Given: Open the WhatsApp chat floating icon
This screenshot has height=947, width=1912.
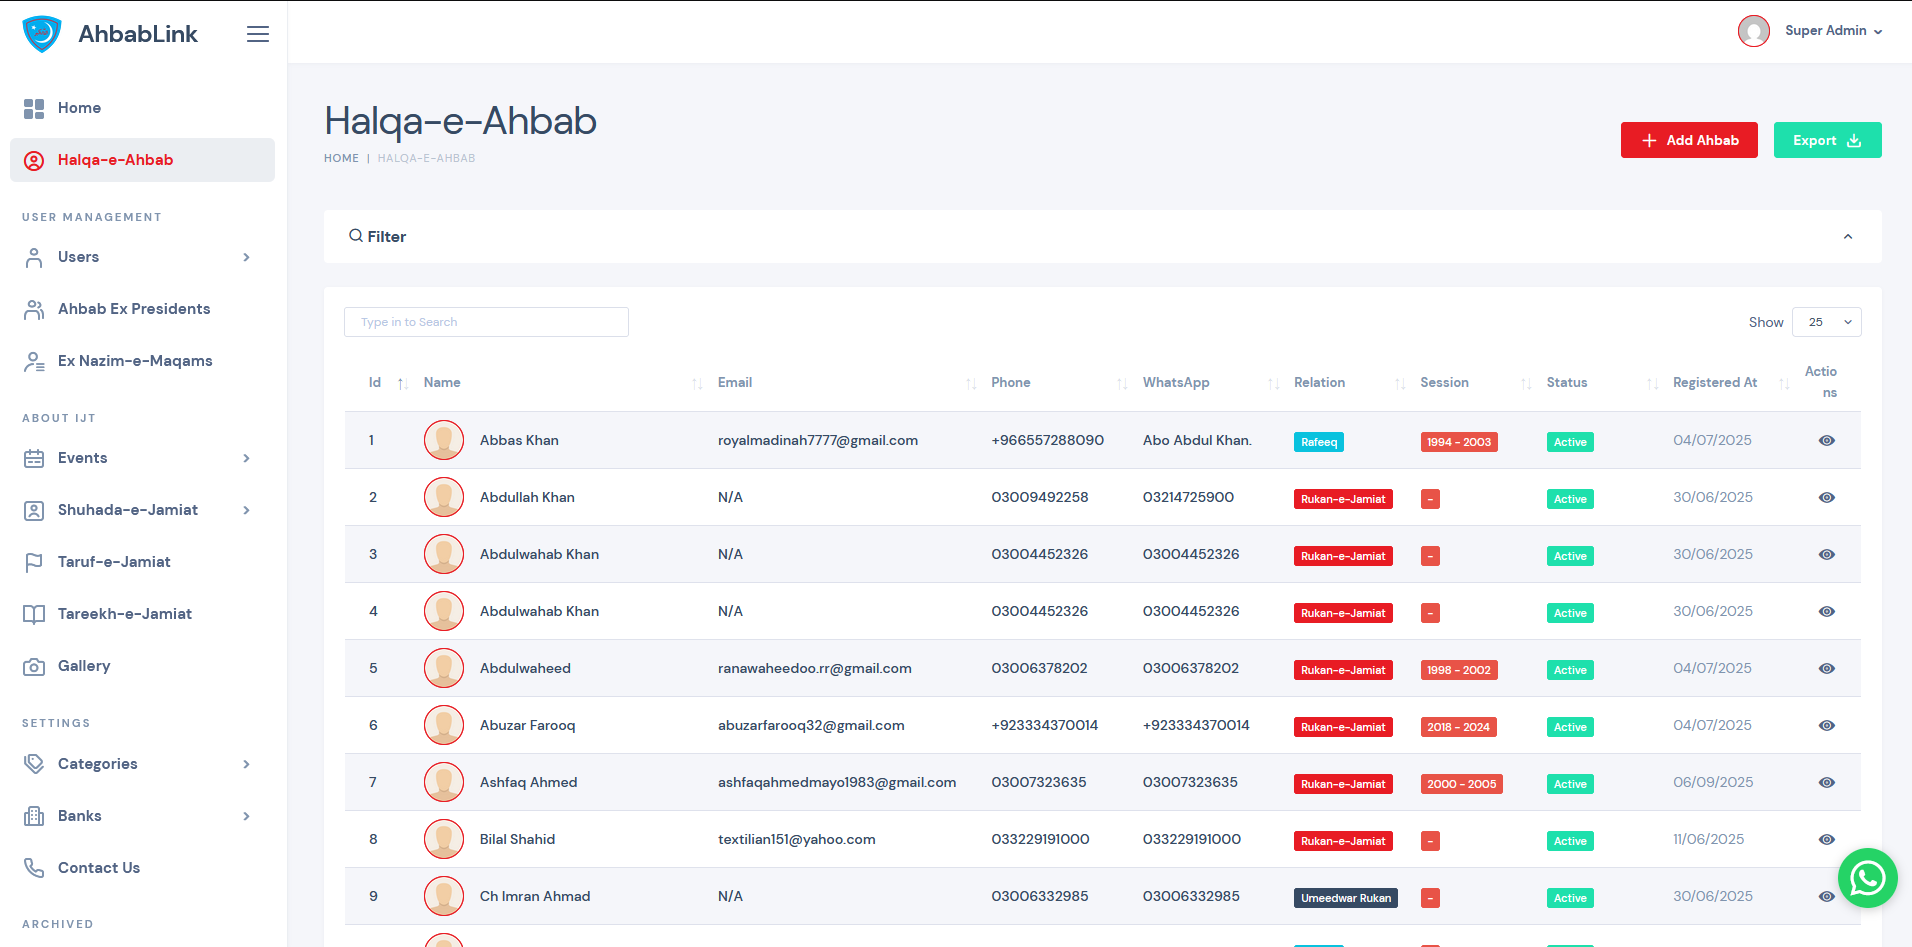Looking at the screenshot, I should click(1867, 878).
